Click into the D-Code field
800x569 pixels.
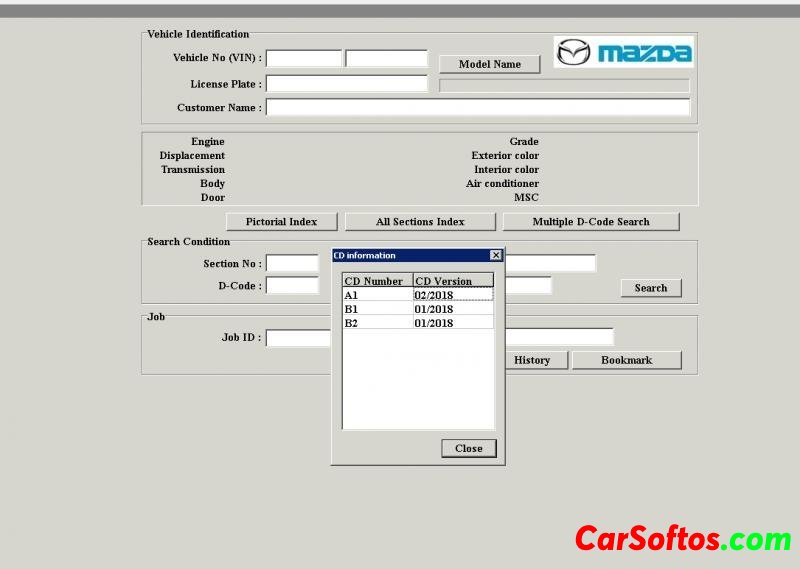(x=292, y=286)
